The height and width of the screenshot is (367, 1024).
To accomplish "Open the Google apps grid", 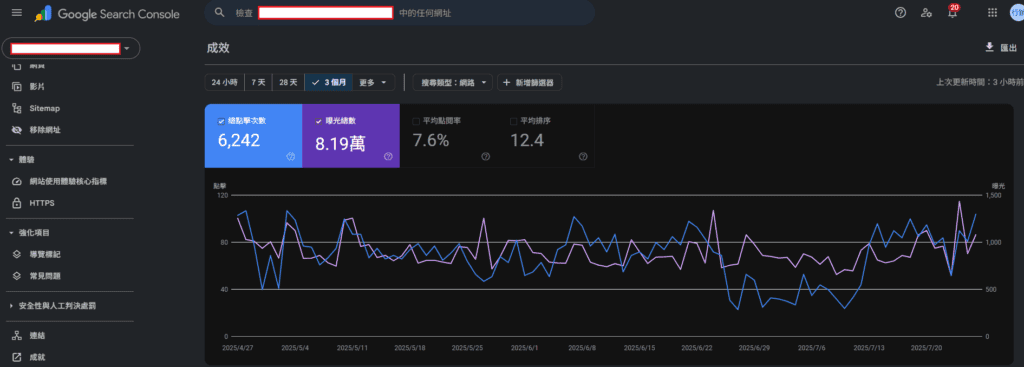I will point(992,12).
